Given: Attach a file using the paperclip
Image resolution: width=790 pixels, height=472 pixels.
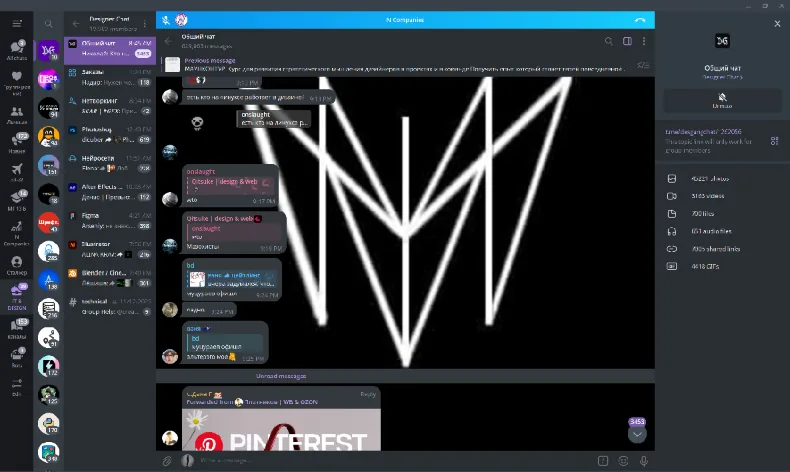Looking at the screenshot, I should [167, 460].
